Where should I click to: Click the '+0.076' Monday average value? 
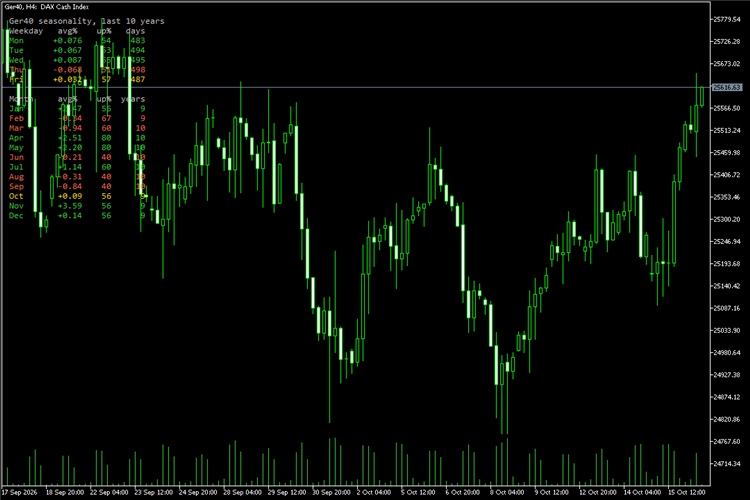67,41
